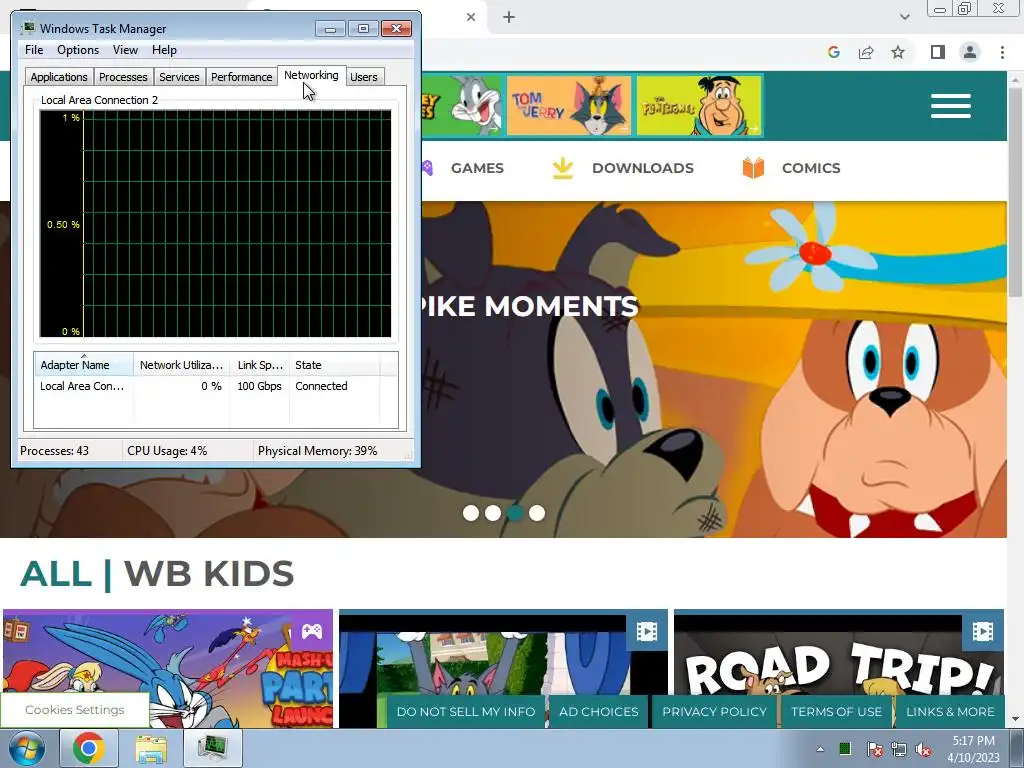1024x768 pixels.
Task: Open the TERMS OF USE link
Action: tap(837, 712)
